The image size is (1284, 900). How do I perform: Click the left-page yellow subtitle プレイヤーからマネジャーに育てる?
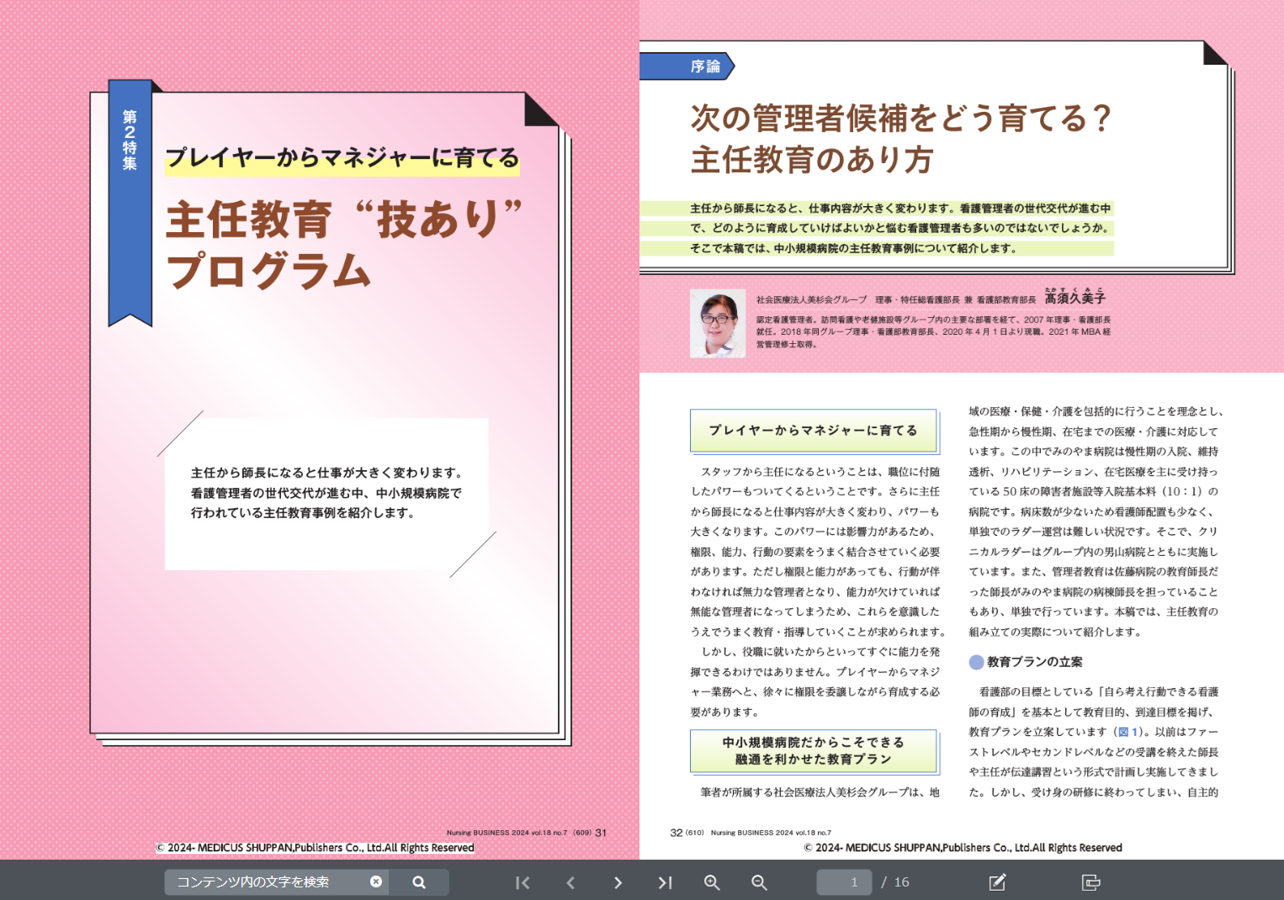coord(342,158)
